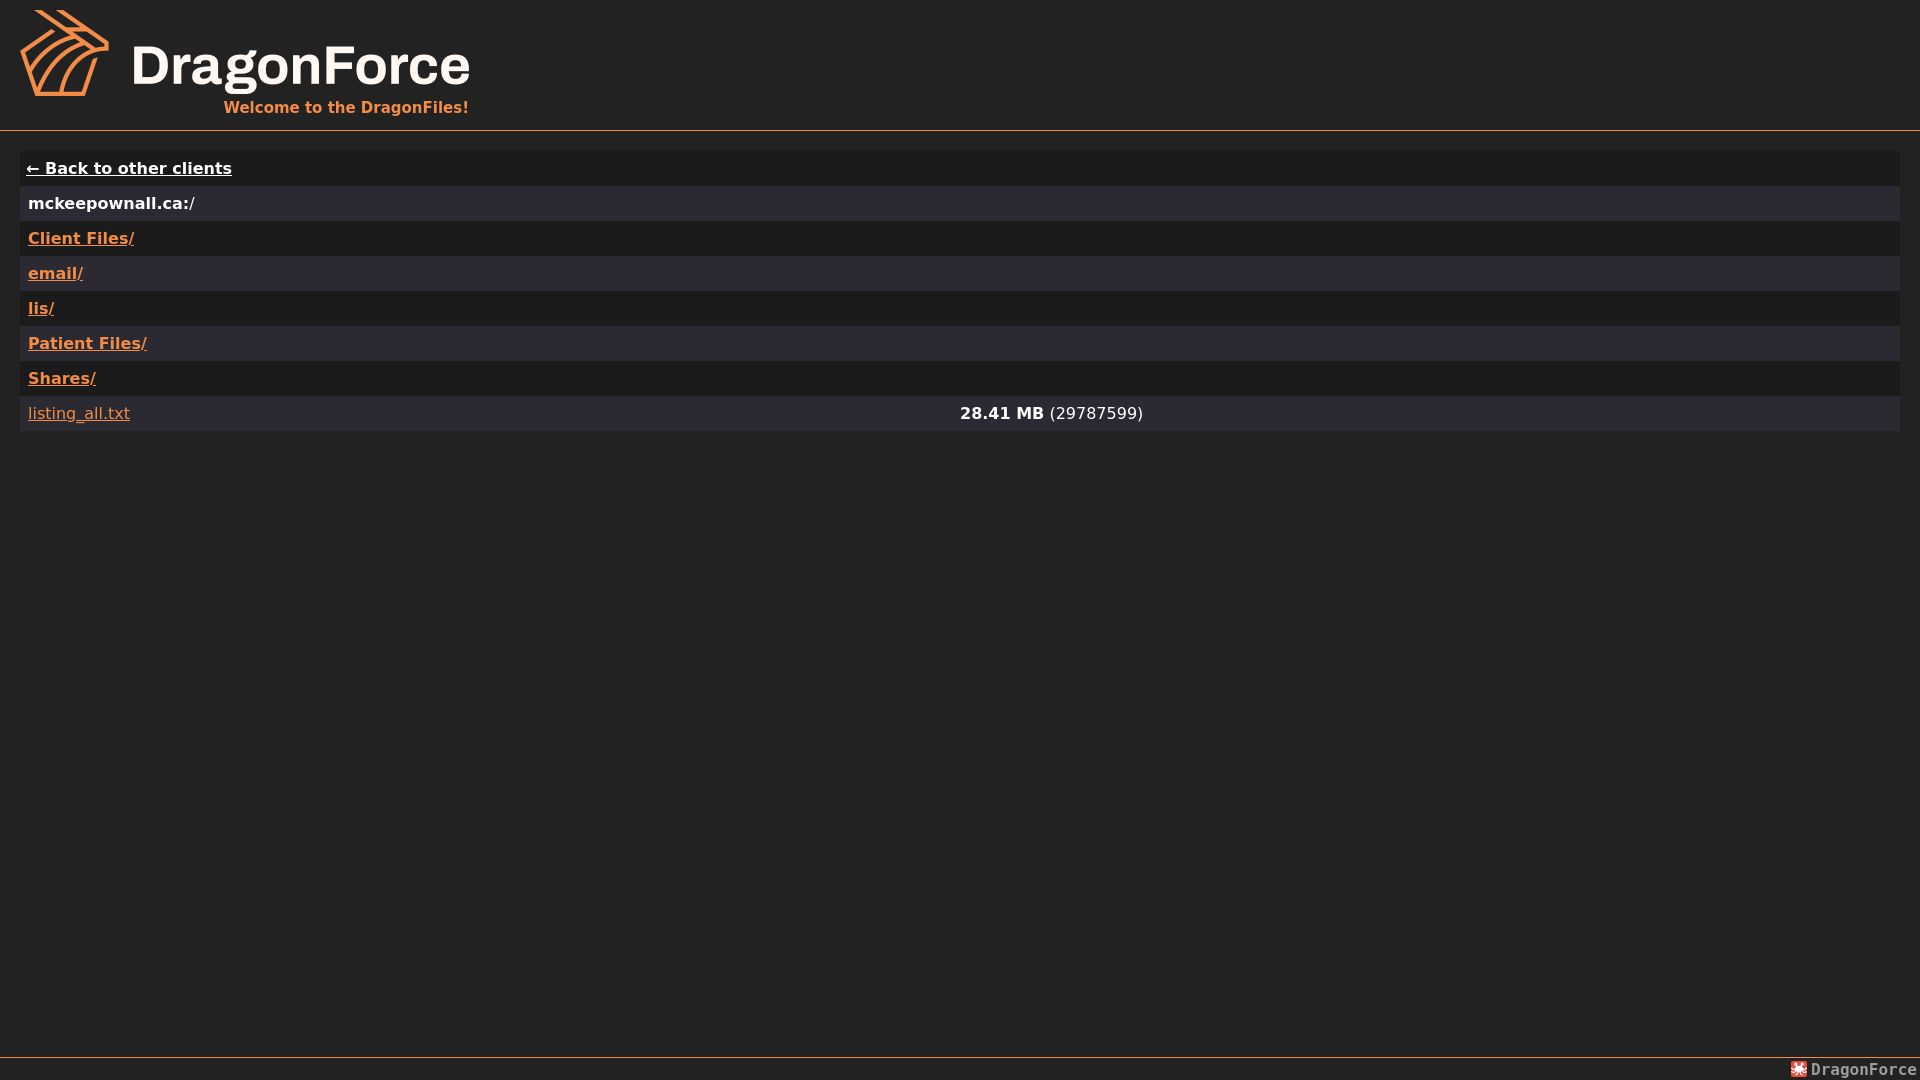Browse the Shares folder

[62, 379]
